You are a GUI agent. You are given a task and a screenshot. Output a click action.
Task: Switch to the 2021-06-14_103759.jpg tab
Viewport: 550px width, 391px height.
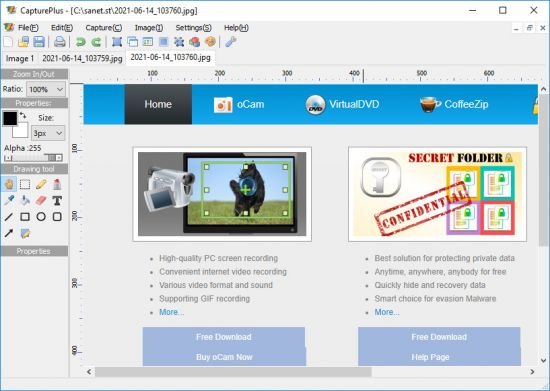(82, 58)
